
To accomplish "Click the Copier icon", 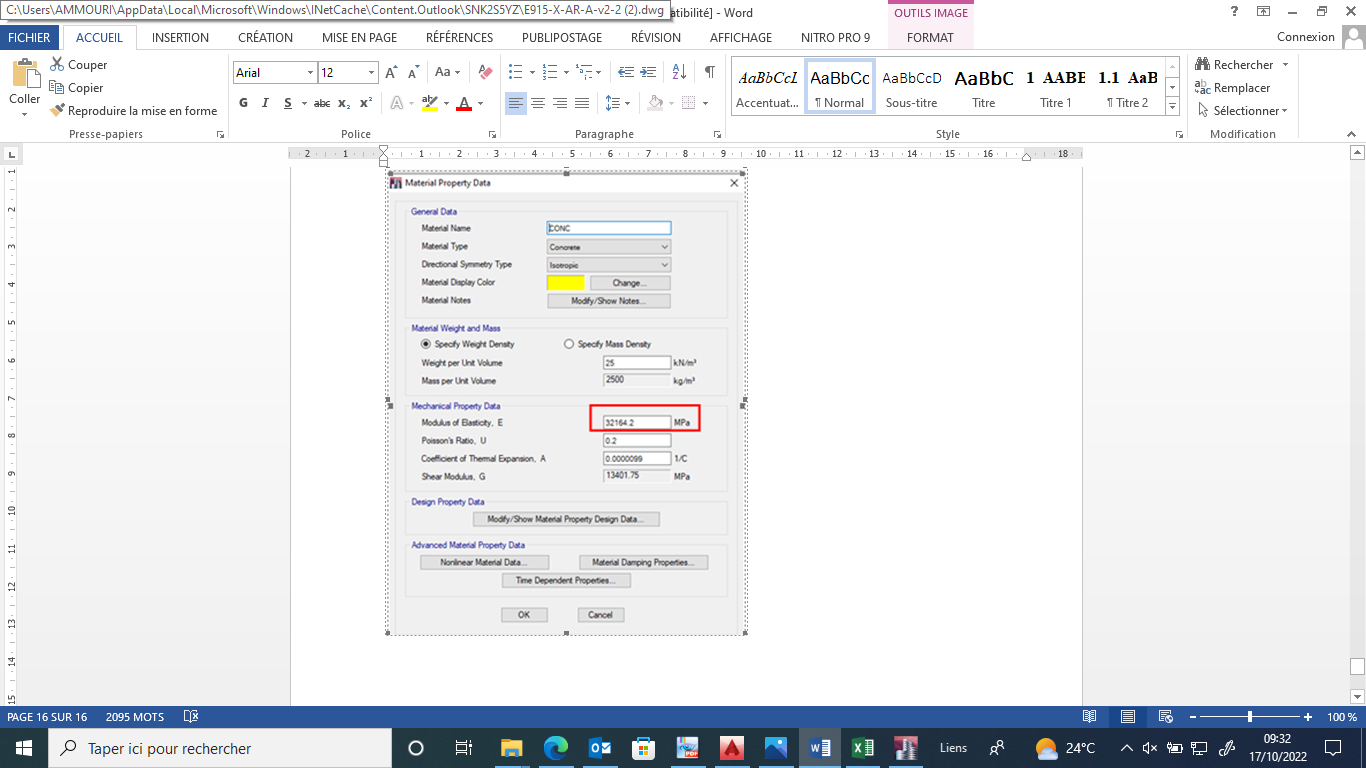I will point(57,88).
